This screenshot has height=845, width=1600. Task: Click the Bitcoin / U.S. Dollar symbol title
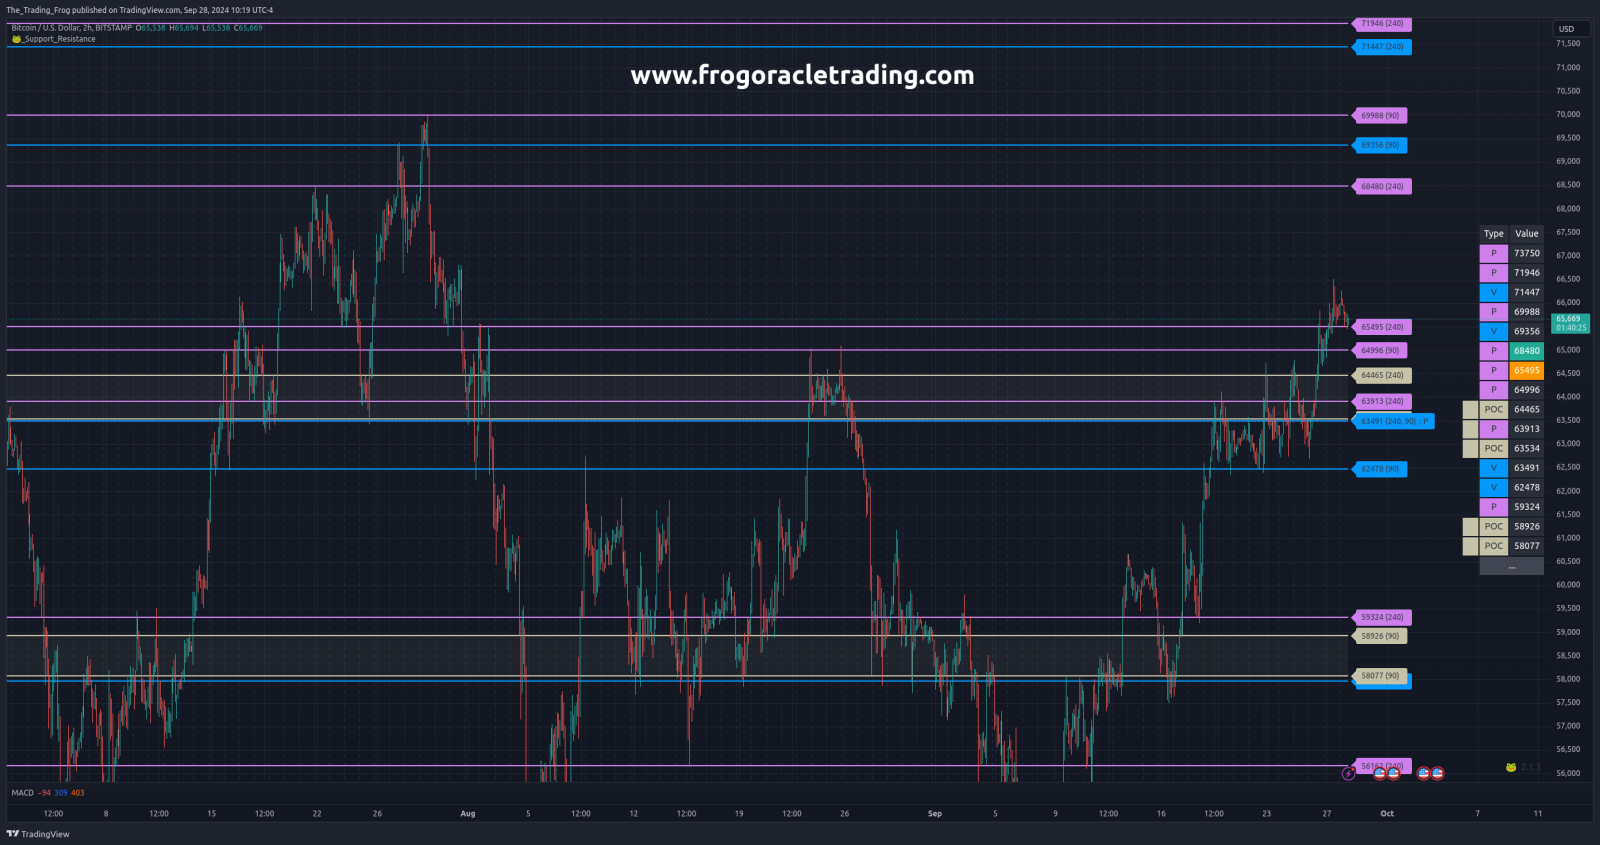coord(71,28)
